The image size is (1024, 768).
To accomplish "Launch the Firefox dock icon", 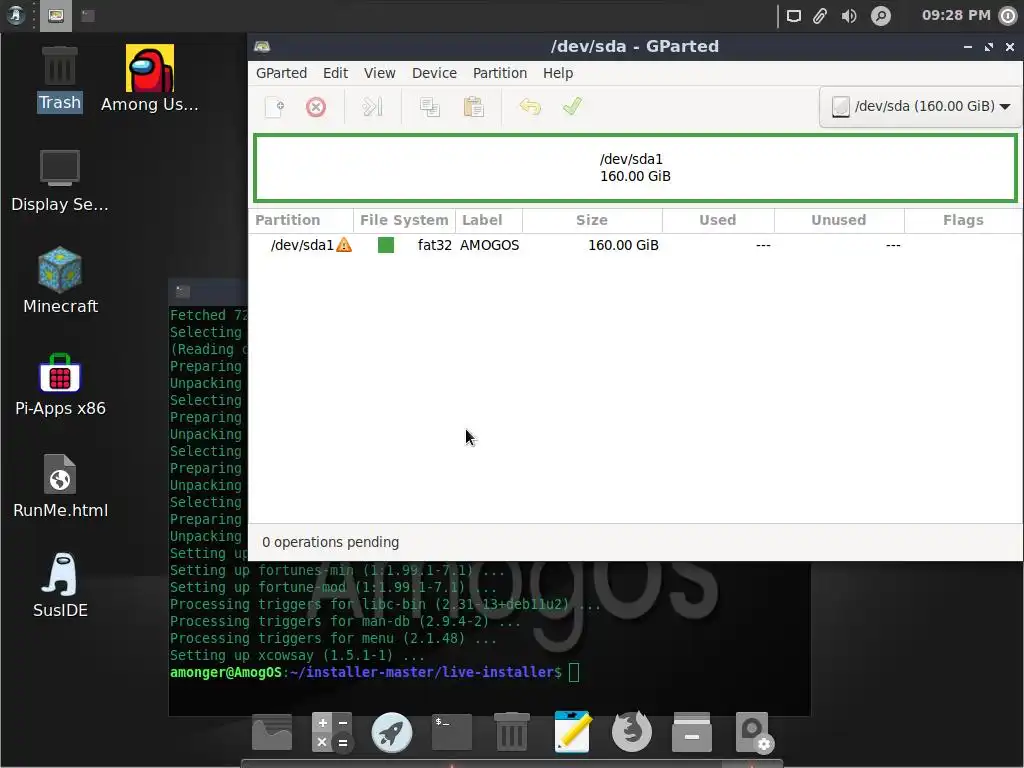I will [632, 731].
